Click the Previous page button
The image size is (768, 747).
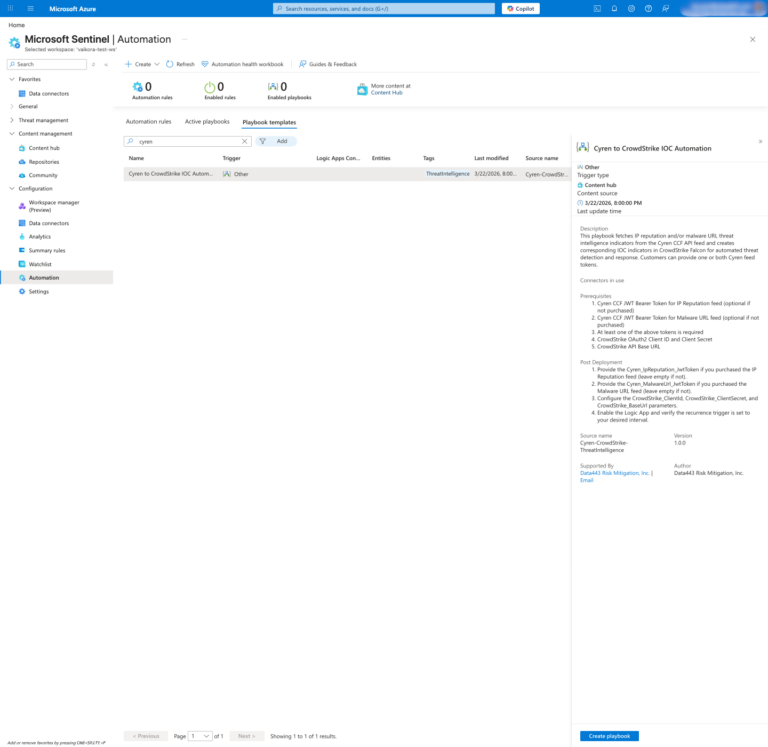coord(146,736)
